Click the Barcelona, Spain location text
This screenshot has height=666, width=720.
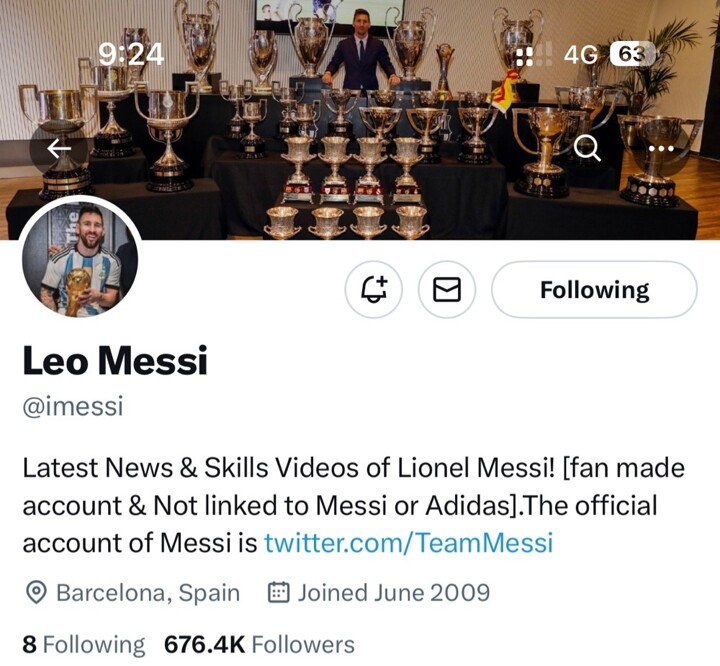click(x=147, y=593)
